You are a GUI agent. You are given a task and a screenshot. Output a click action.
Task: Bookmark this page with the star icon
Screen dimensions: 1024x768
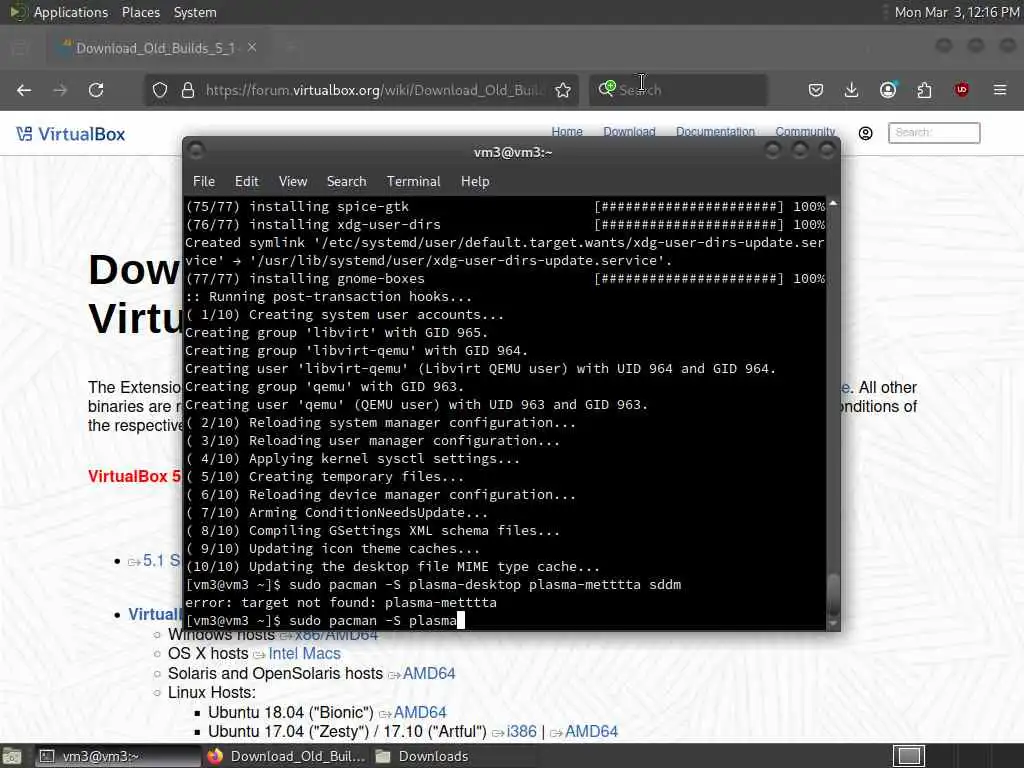[563, 90]
